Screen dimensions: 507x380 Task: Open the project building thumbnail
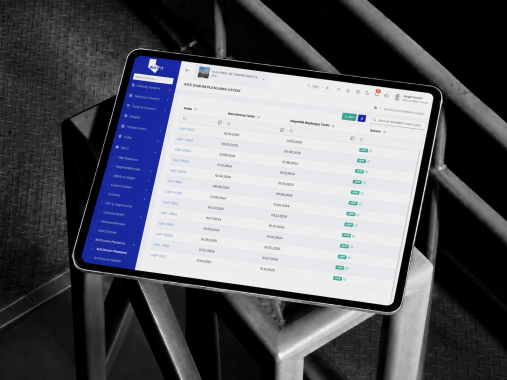point(204,73)
